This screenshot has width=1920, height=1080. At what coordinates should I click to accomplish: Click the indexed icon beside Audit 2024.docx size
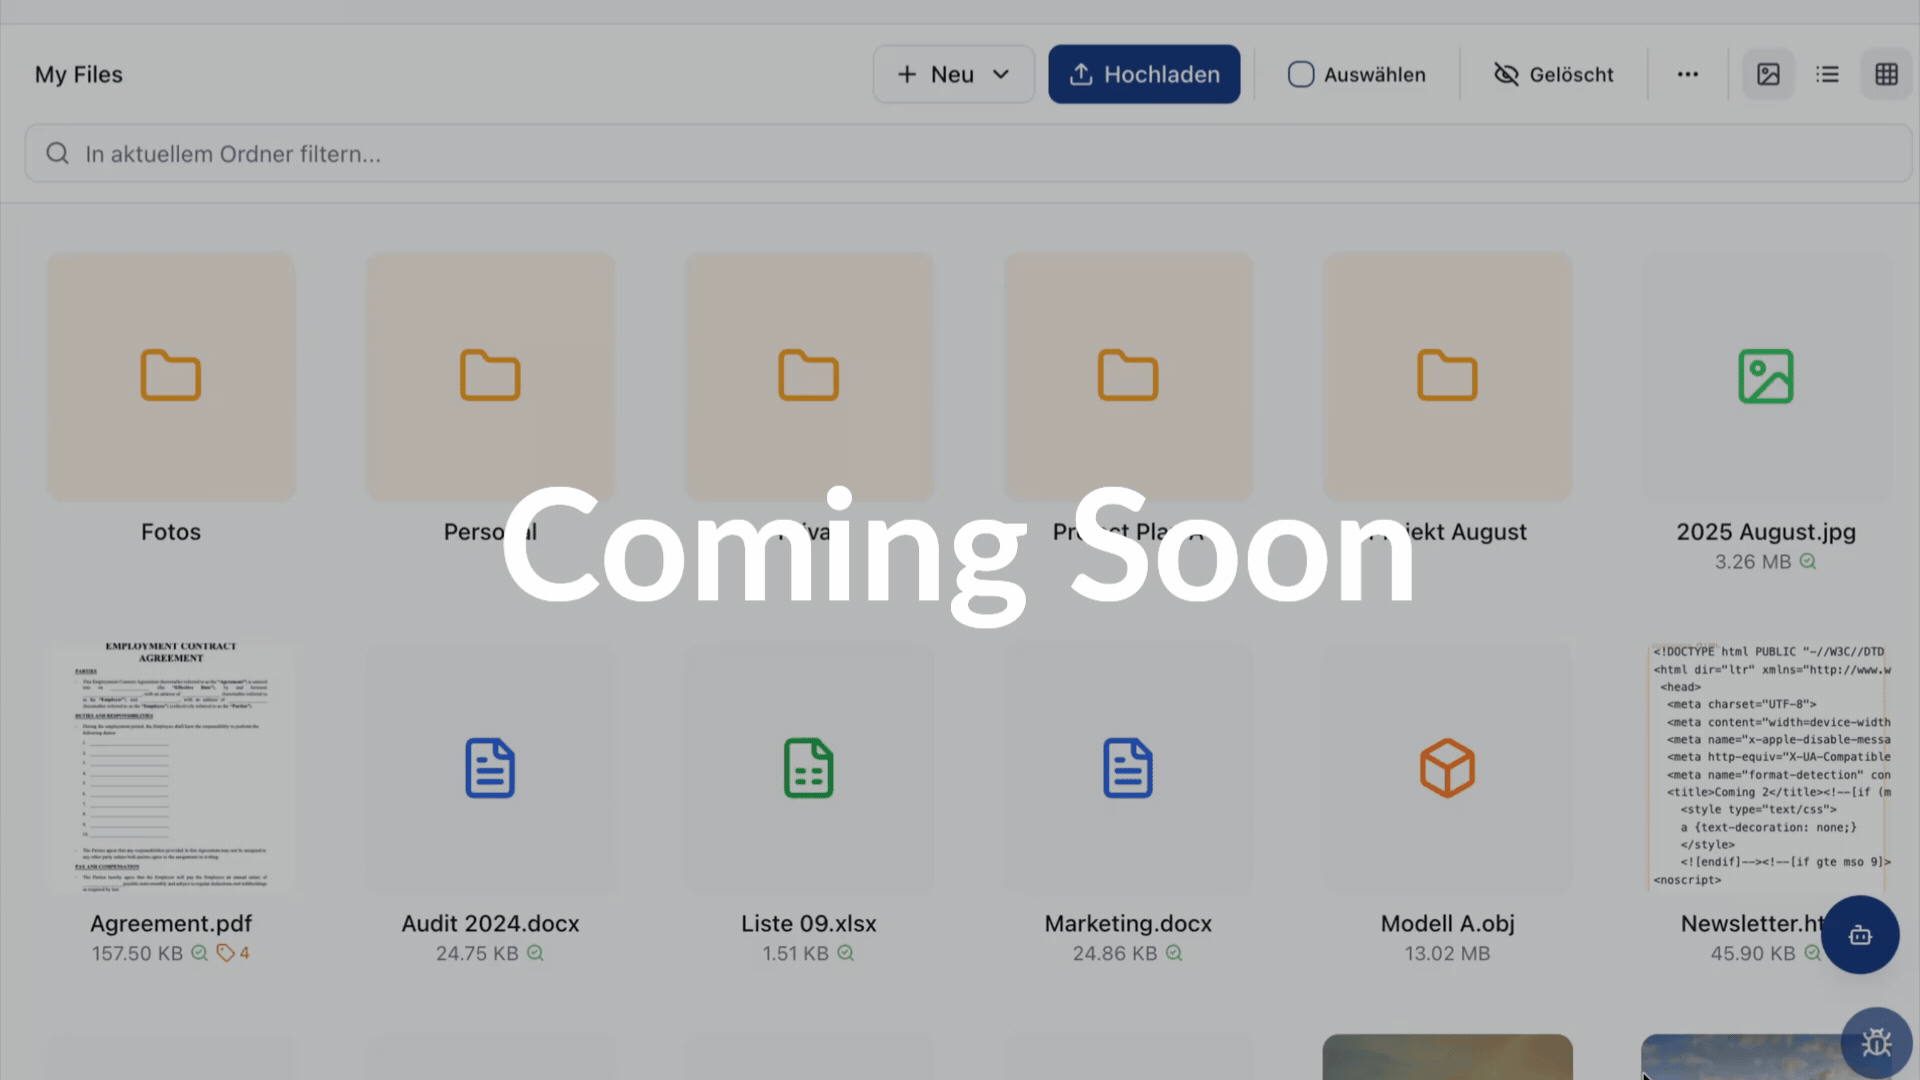point(535,953)
